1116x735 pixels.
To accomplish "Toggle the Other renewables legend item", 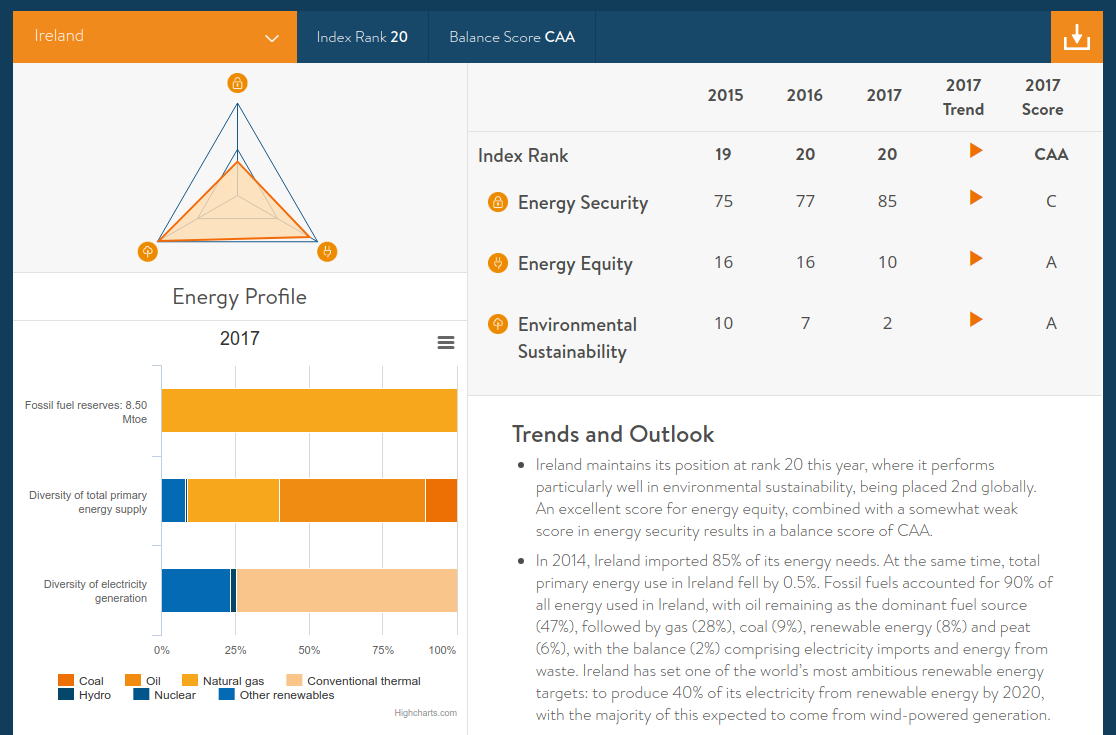I will point(276,695).
